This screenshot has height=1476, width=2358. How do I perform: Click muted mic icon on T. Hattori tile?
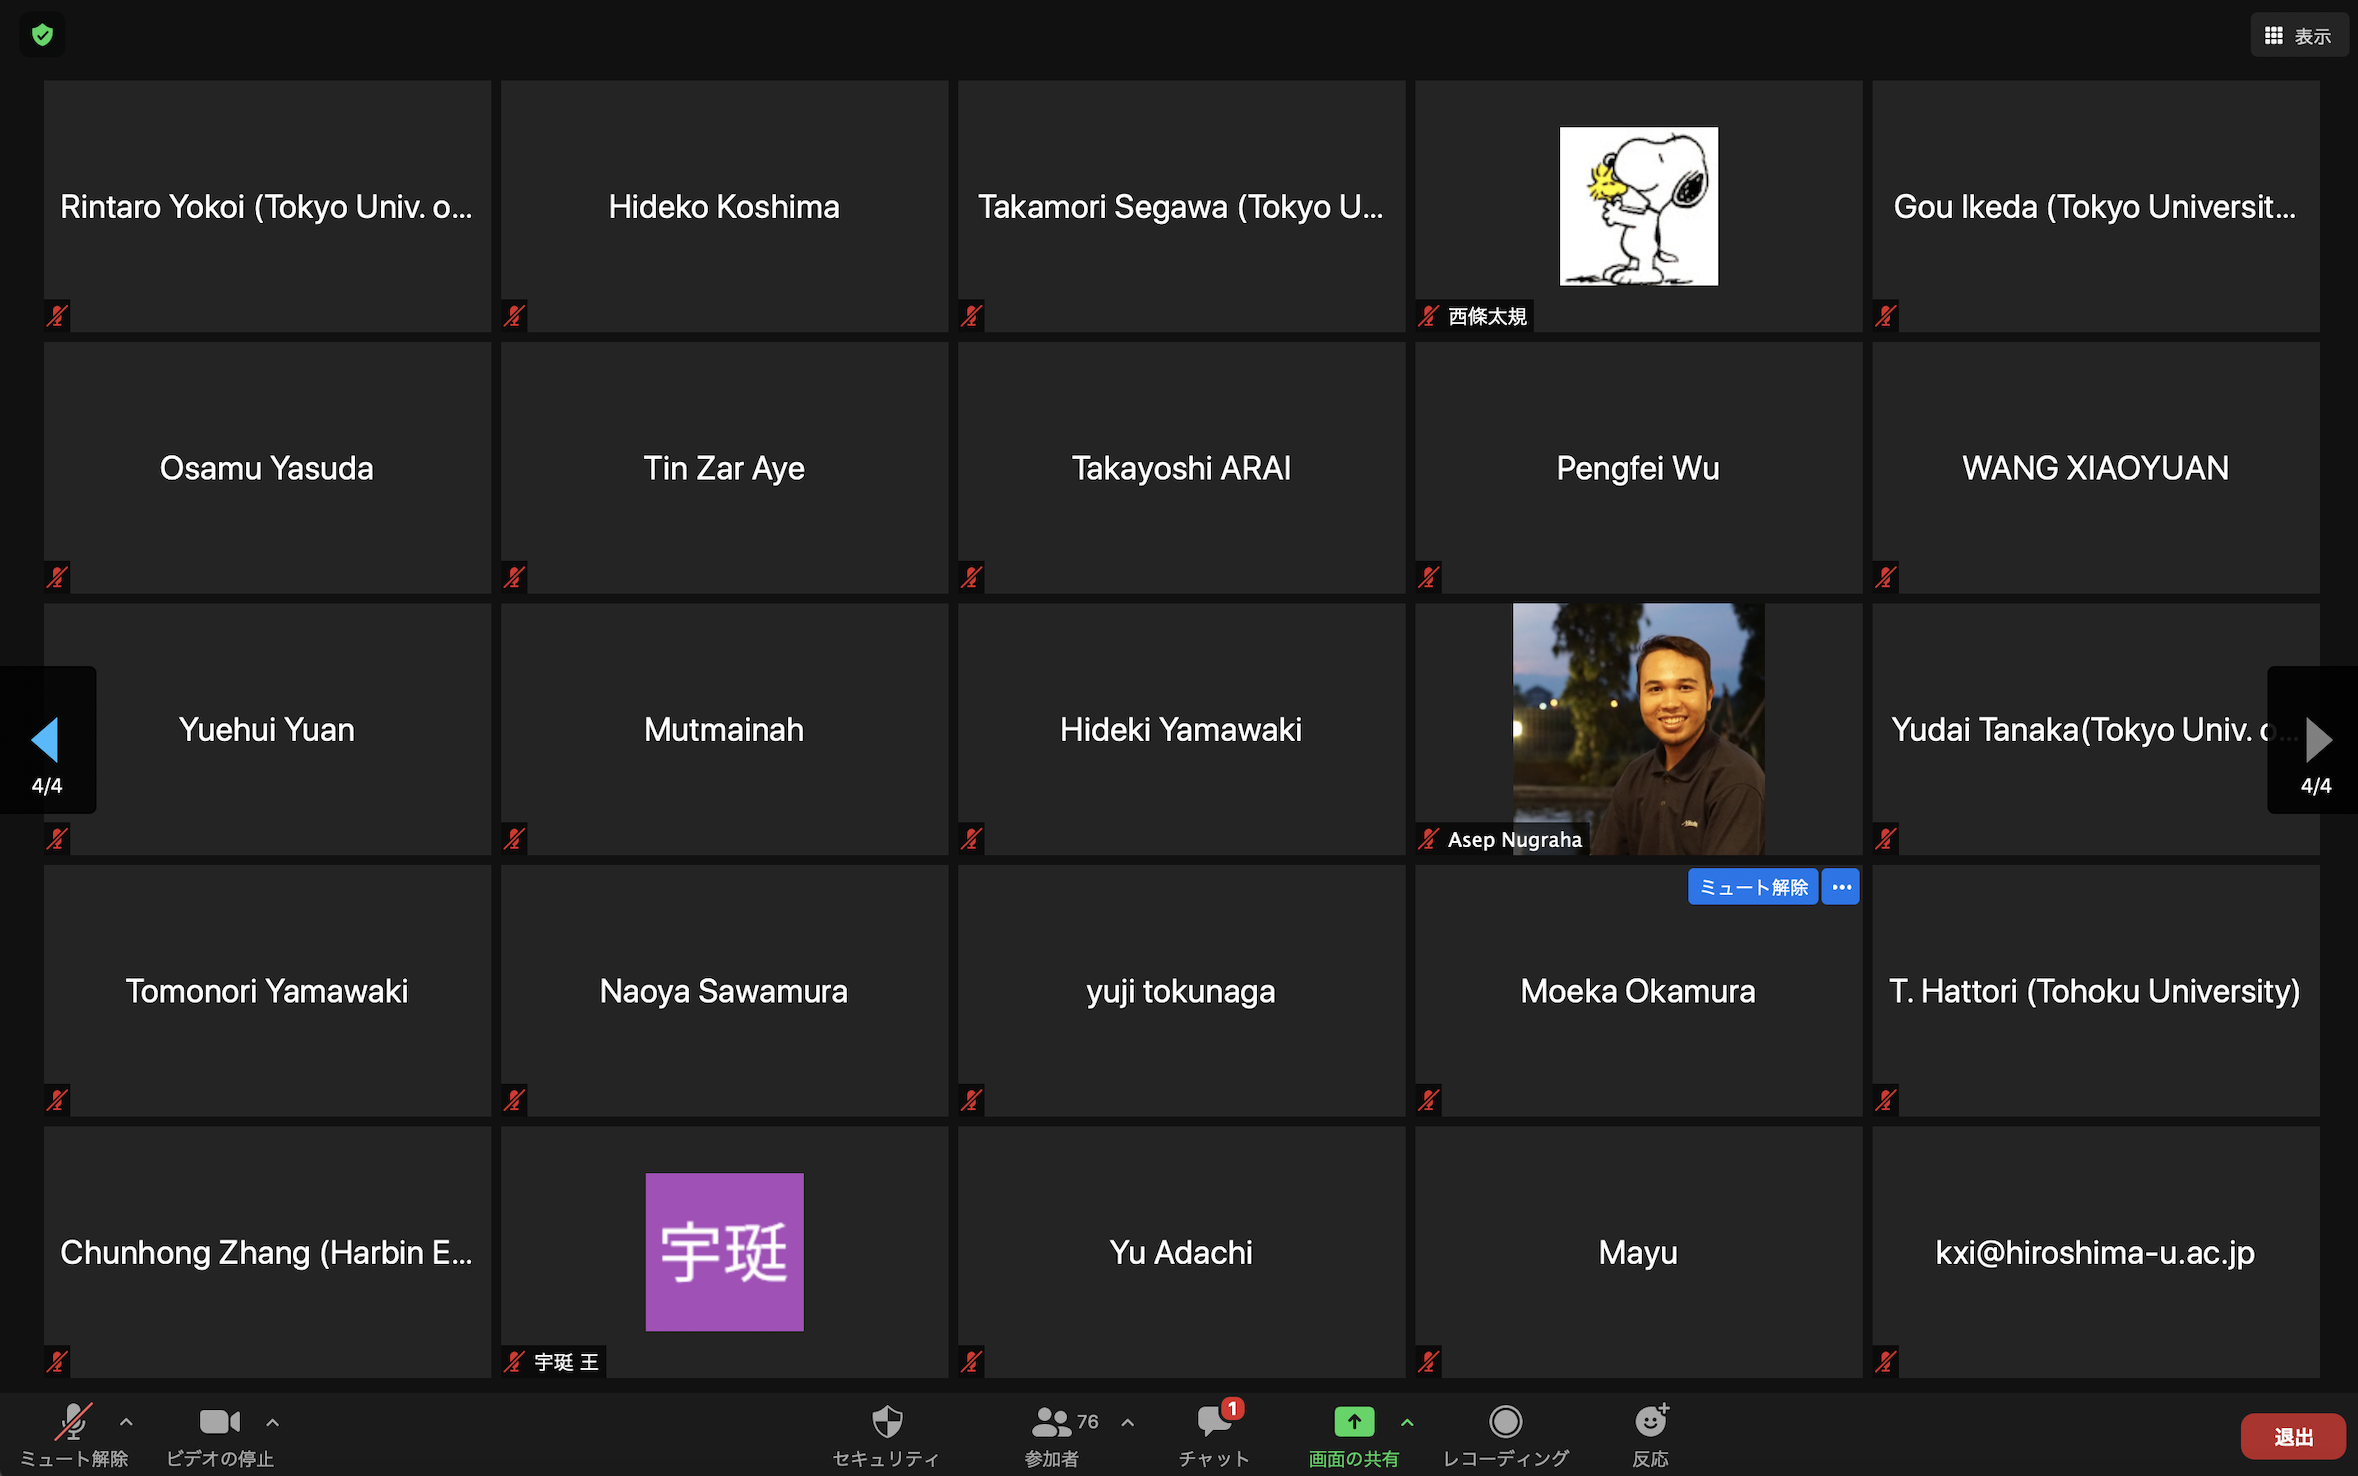click(x=1886, y=1100)
